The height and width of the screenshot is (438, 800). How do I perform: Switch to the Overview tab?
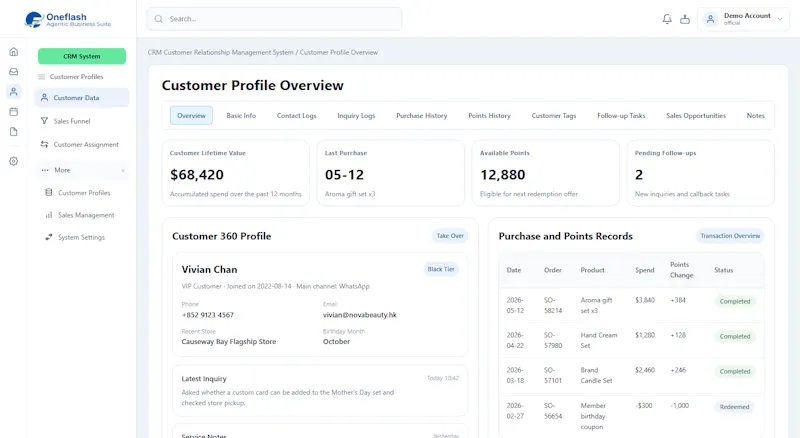tap(191, 115)
